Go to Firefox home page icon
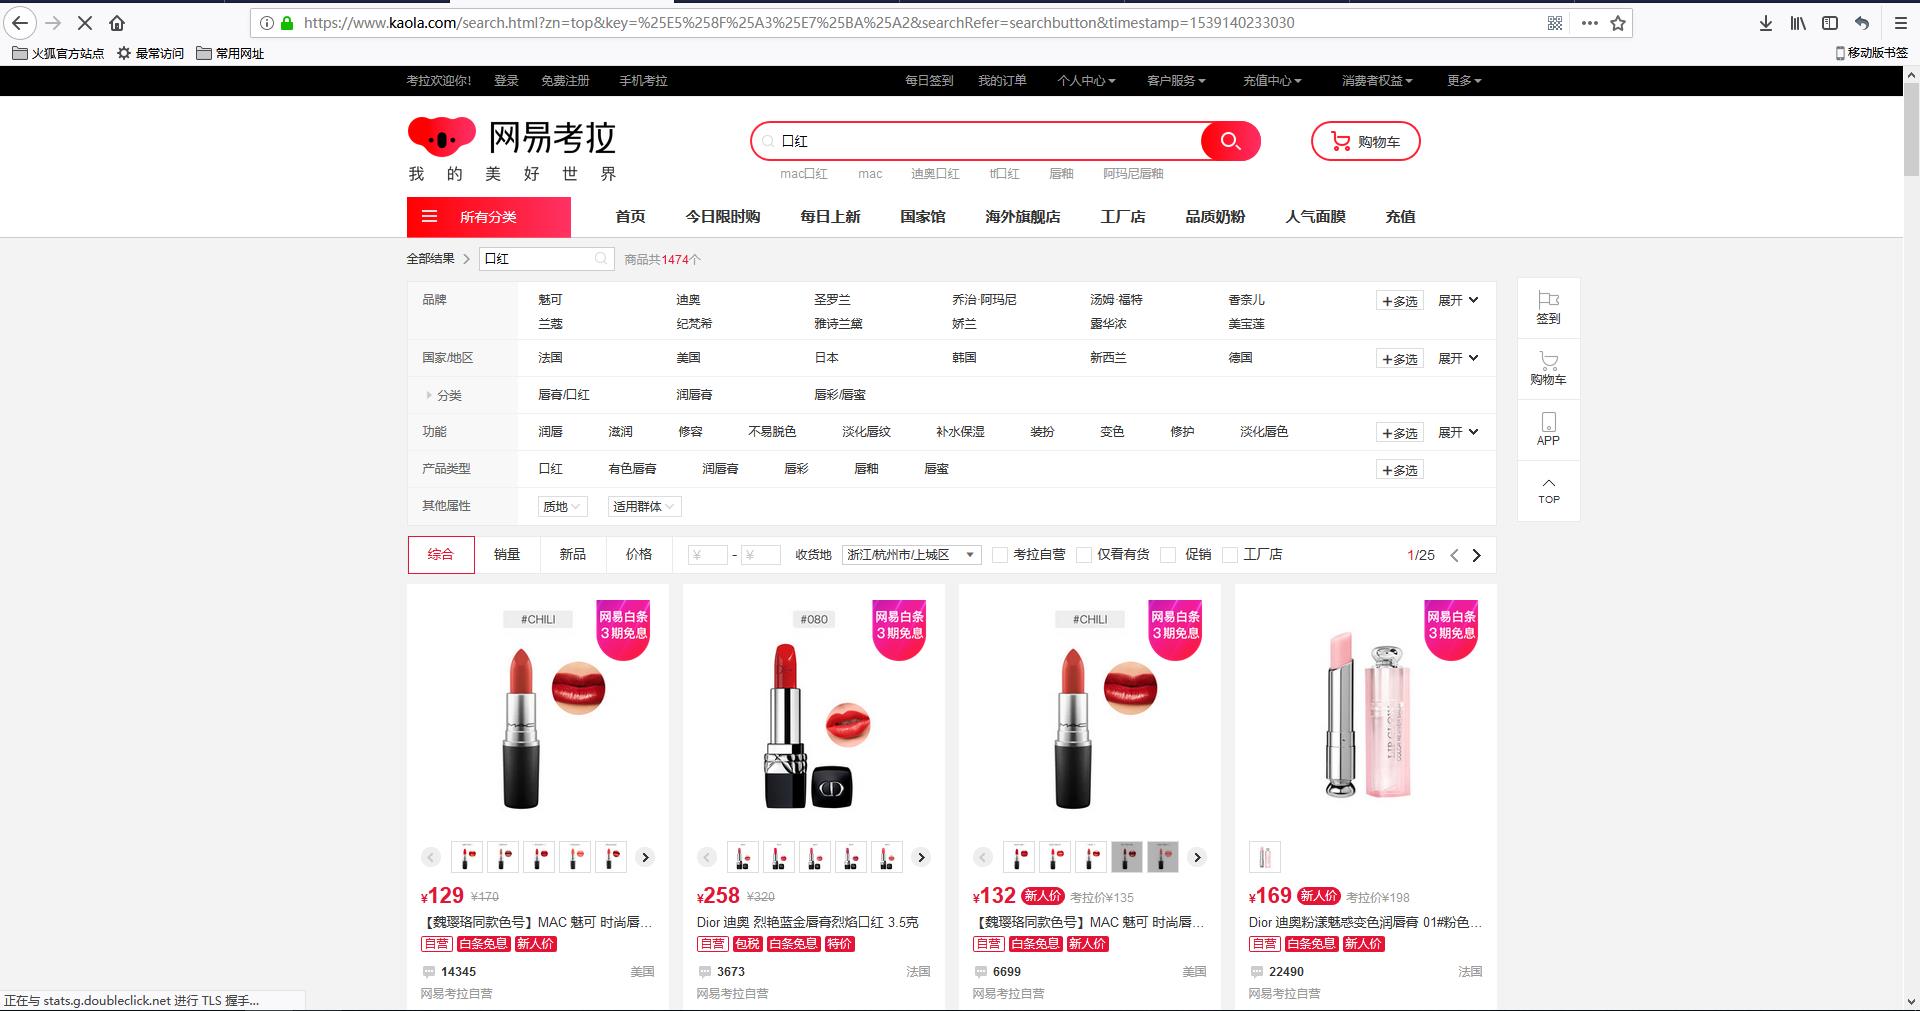 (x=117, y=23)
